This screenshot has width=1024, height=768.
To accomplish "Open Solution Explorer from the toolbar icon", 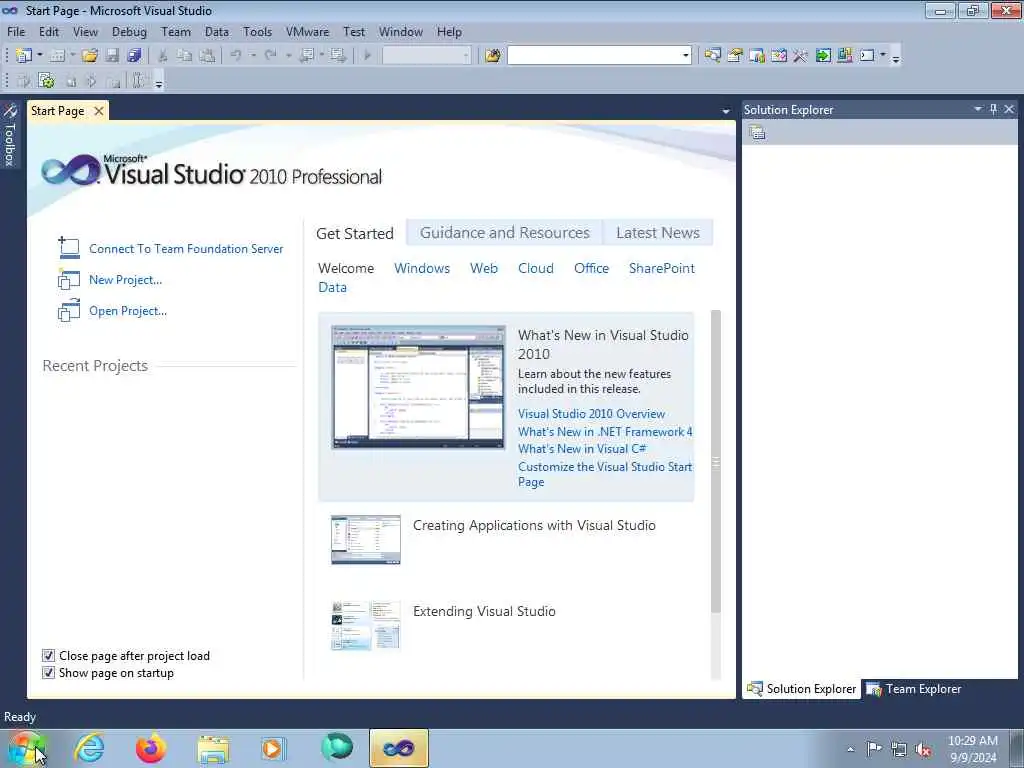I will pyautogui.click(x=712, y=56).
